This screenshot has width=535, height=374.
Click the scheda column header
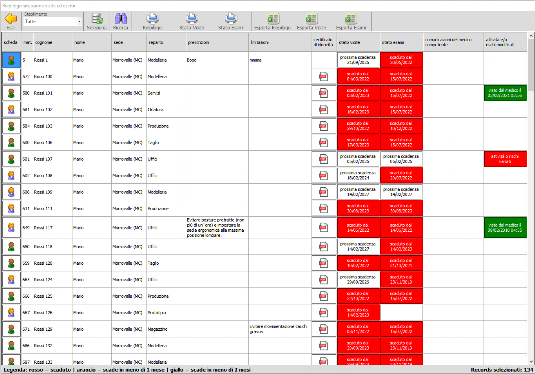point(12,42)
